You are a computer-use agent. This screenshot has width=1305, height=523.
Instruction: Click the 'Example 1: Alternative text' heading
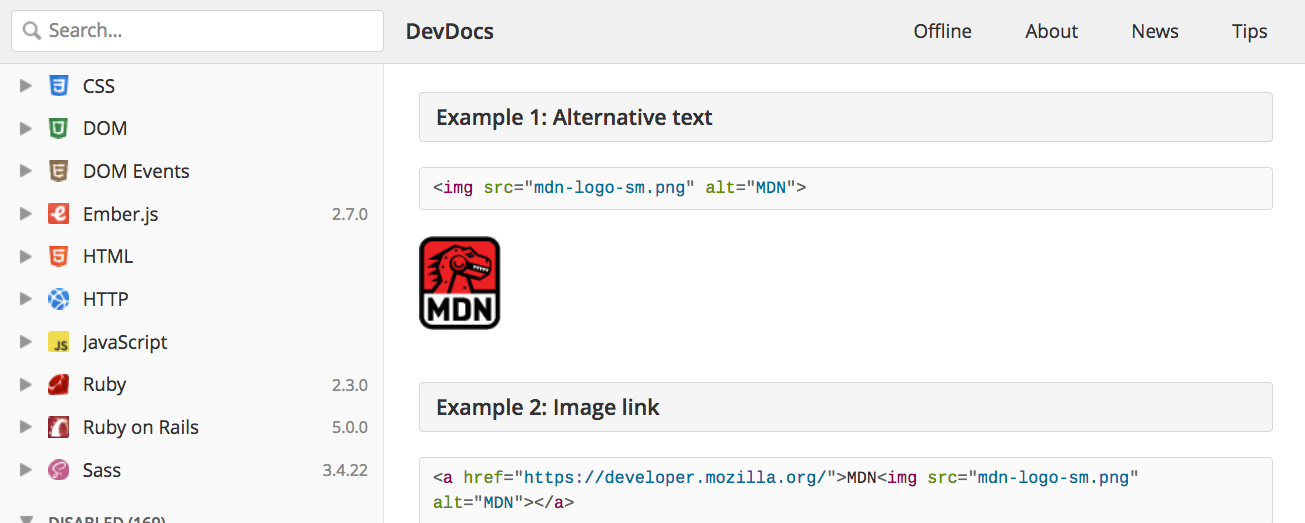pos(845,117)
